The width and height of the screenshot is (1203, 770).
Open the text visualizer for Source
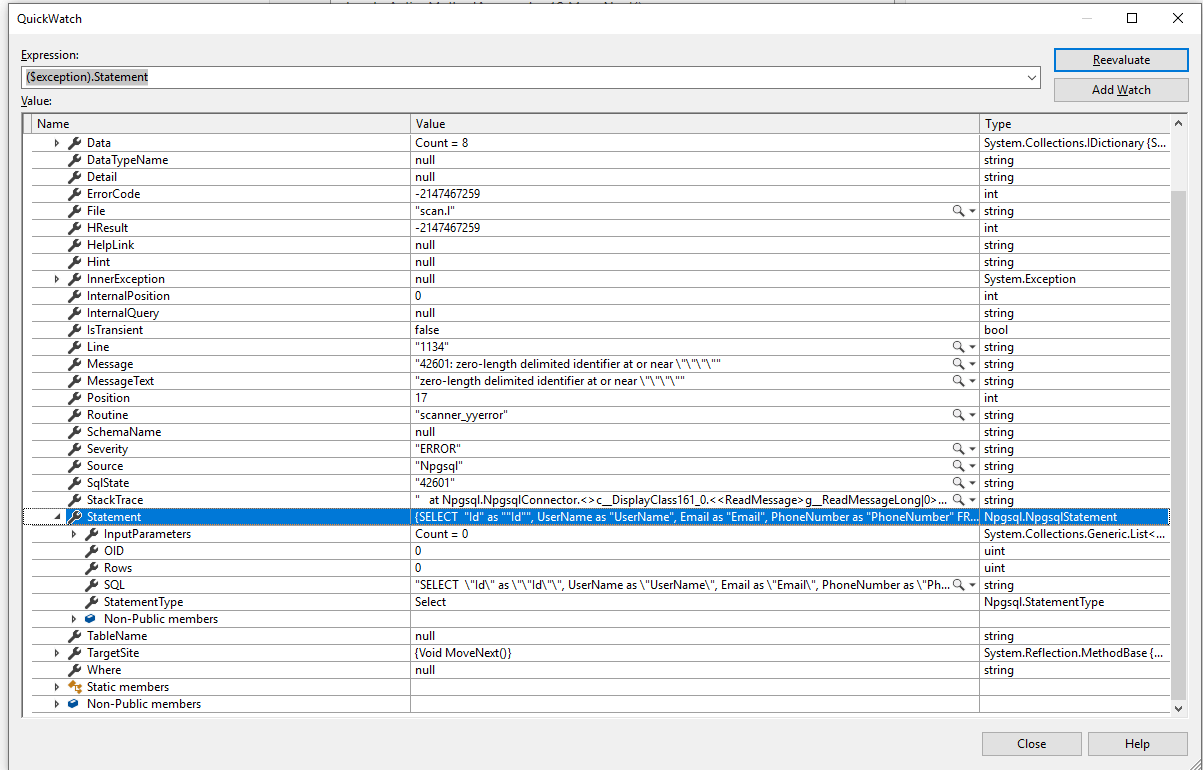coord(957,465)
